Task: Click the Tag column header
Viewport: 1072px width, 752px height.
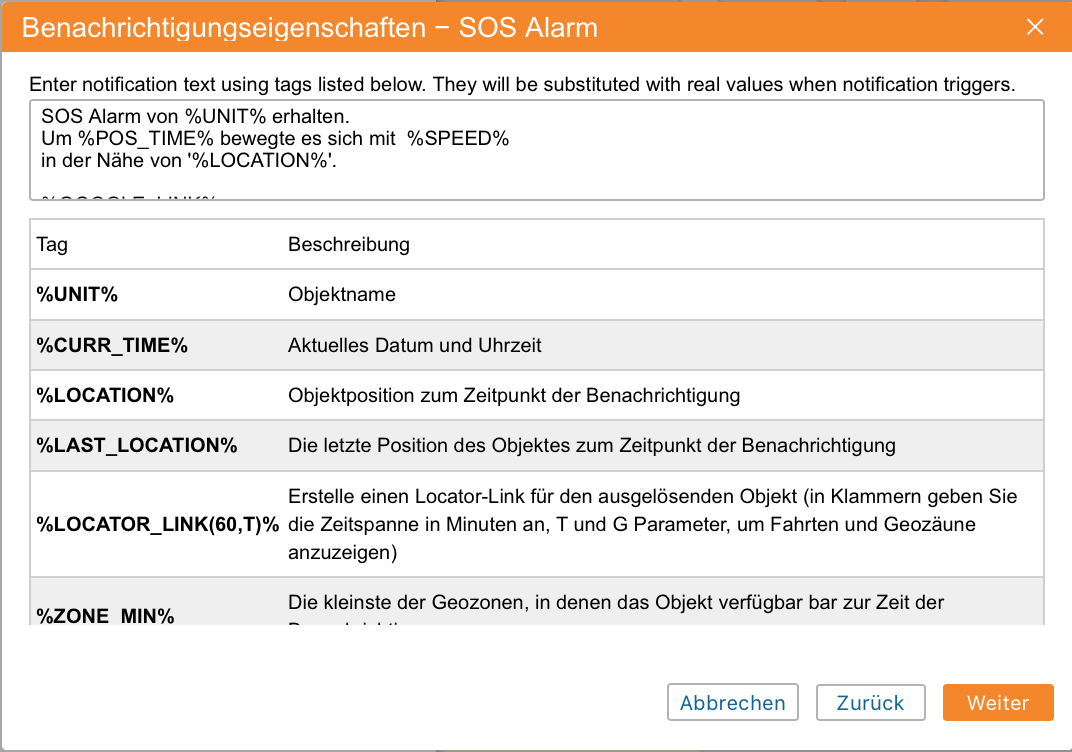Action: coord(52,244)
